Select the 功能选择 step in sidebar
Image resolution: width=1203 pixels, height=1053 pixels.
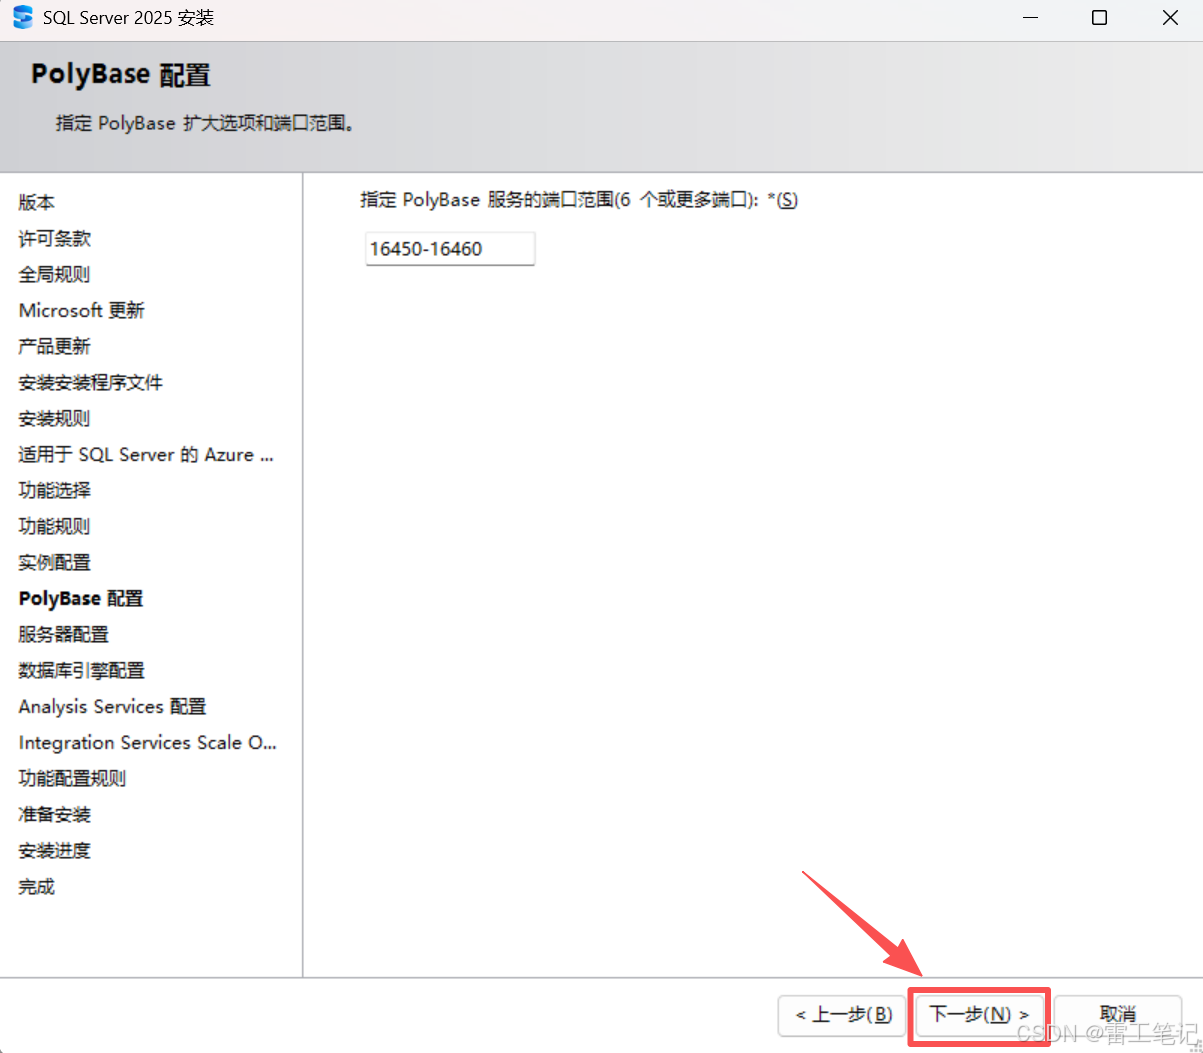(55, 490)
